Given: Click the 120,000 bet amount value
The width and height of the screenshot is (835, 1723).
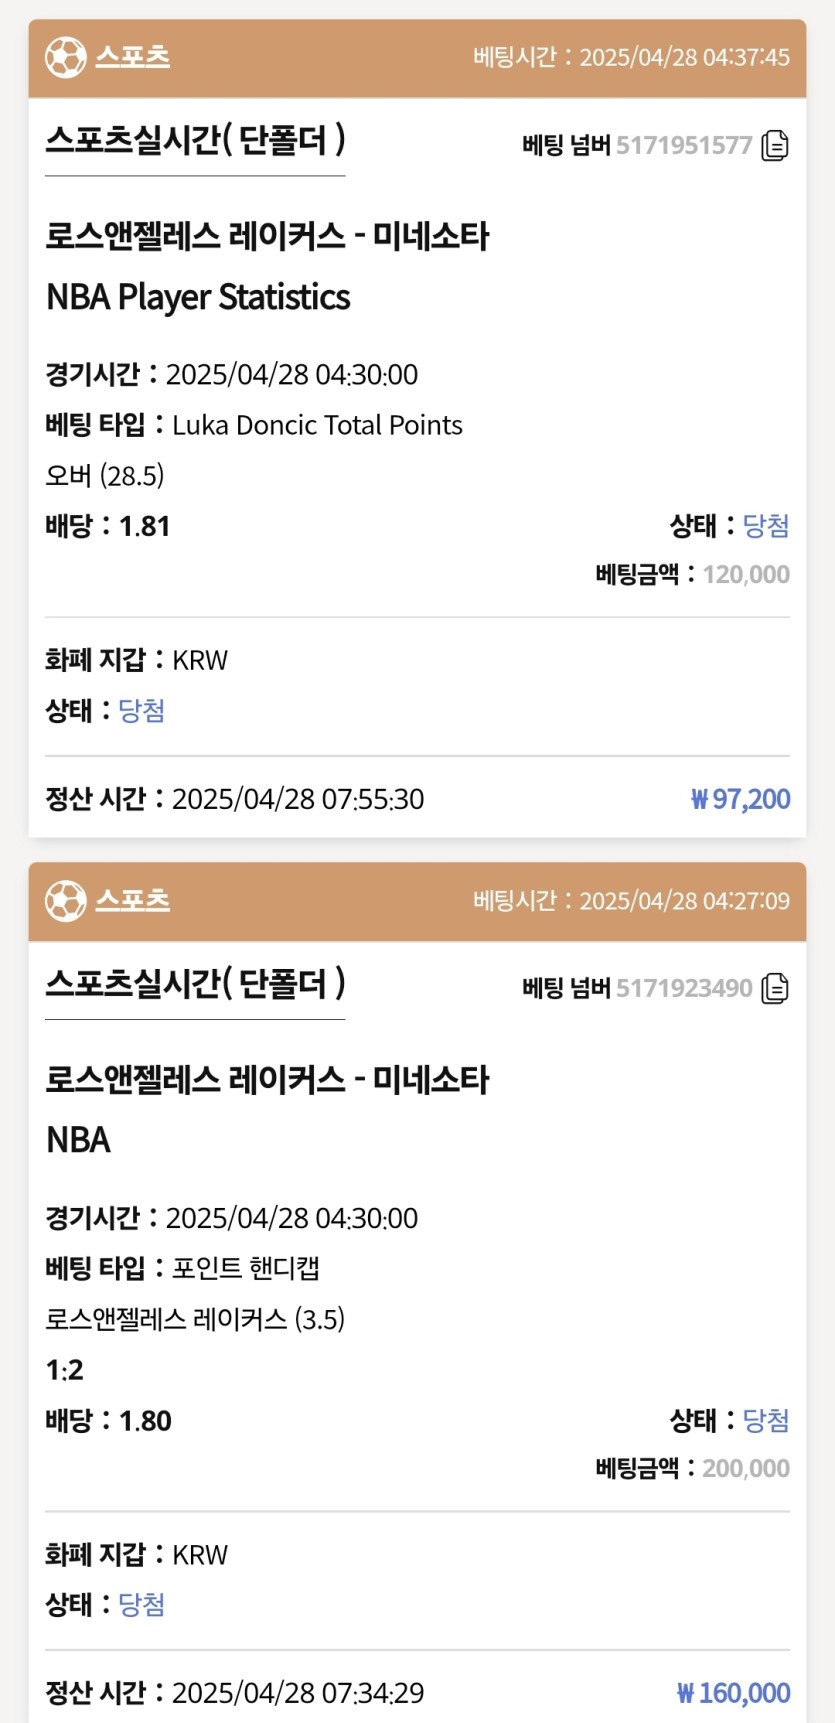Looking at the screenshot, I should tap(746, 575).
